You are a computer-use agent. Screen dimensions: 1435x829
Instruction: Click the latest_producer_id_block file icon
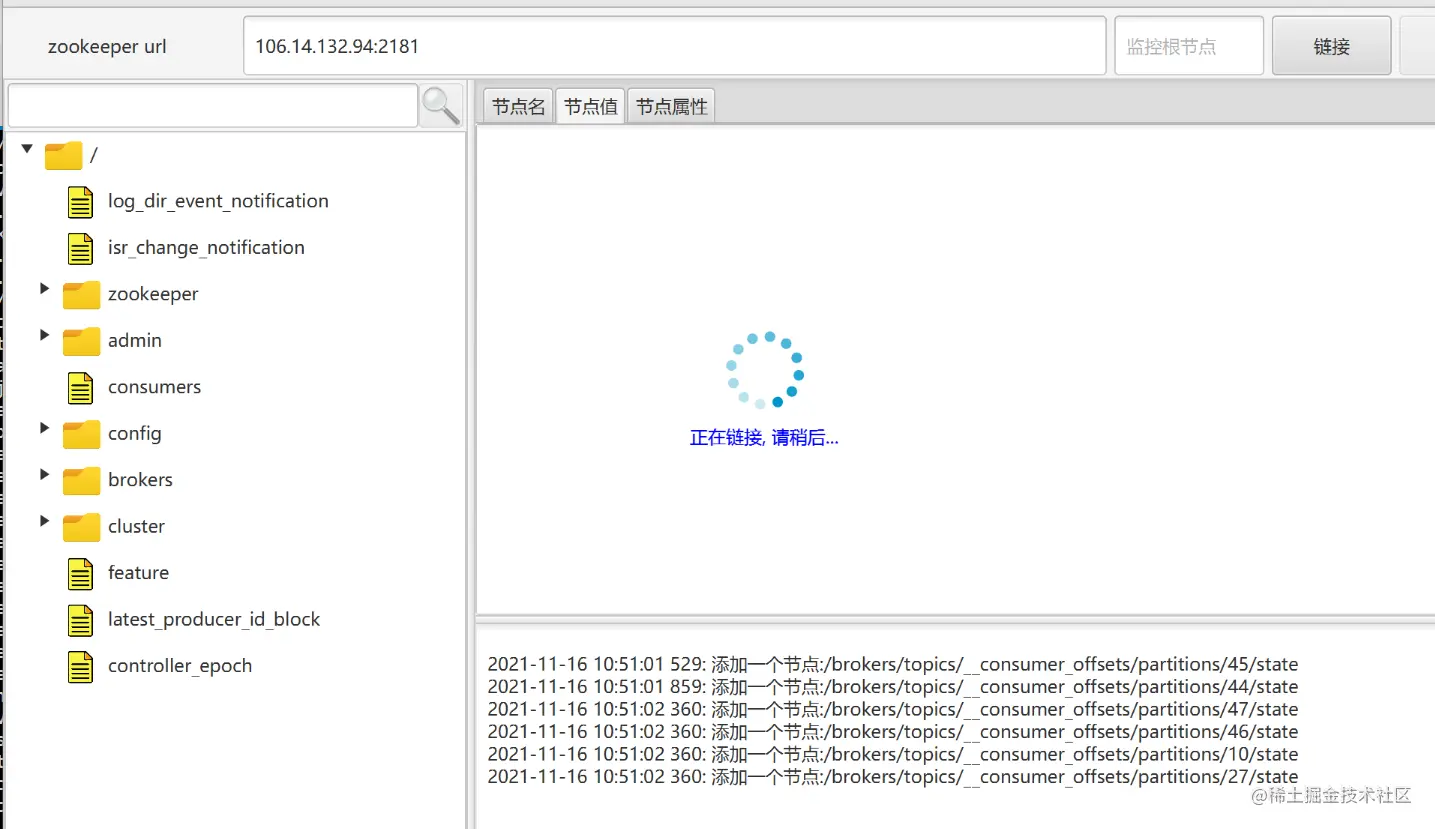[80, 620]
